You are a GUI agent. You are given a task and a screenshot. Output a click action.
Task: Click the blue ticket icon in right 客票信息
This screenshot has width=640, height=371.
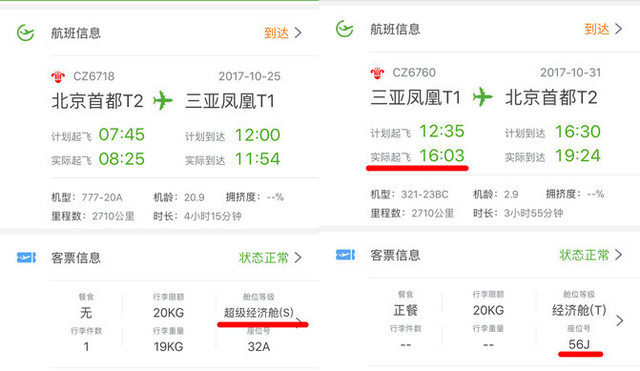345,255
